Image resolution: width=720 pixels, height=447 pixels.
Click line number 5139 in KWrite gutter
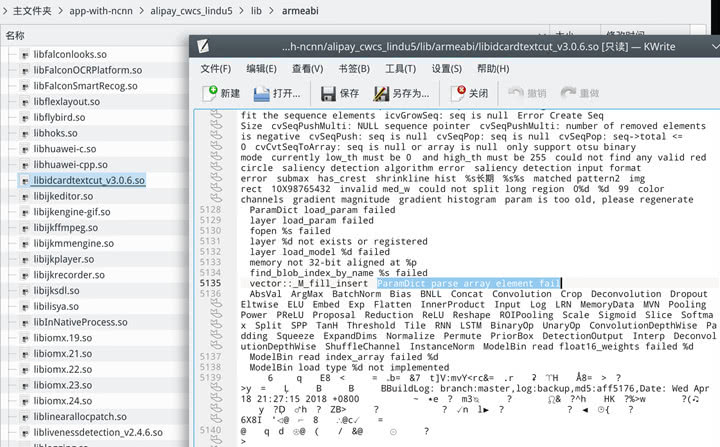[x=210, y=377]
